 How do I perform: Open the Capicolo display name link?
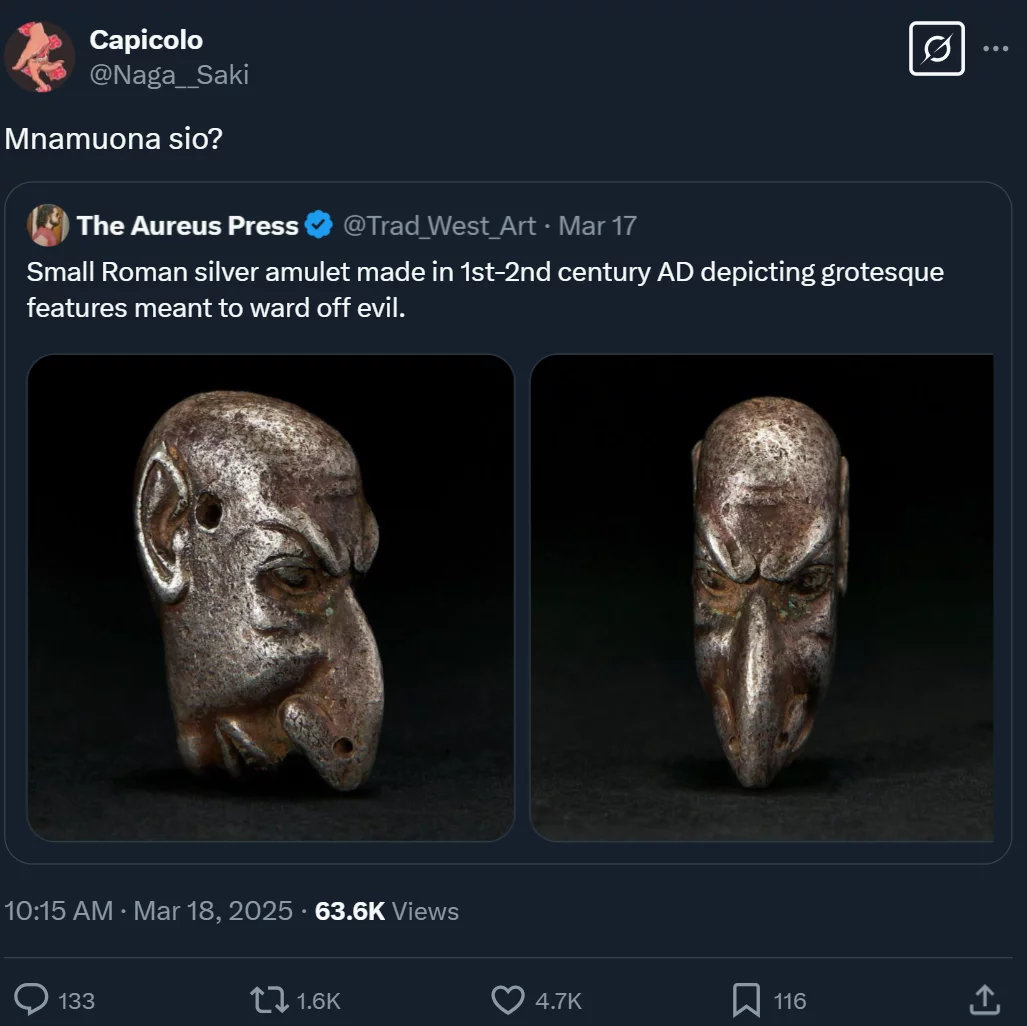click(146, 40)
